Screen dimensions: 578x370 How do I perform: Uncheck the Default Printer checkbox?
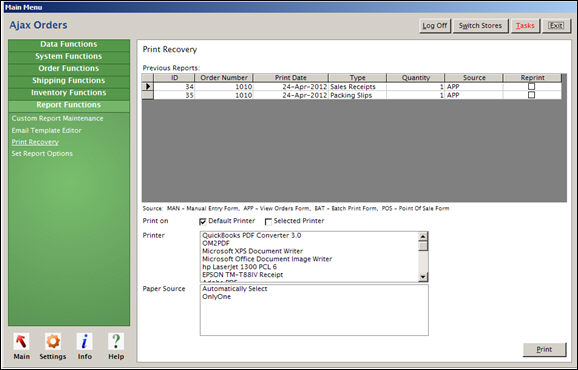pos(202,221)
